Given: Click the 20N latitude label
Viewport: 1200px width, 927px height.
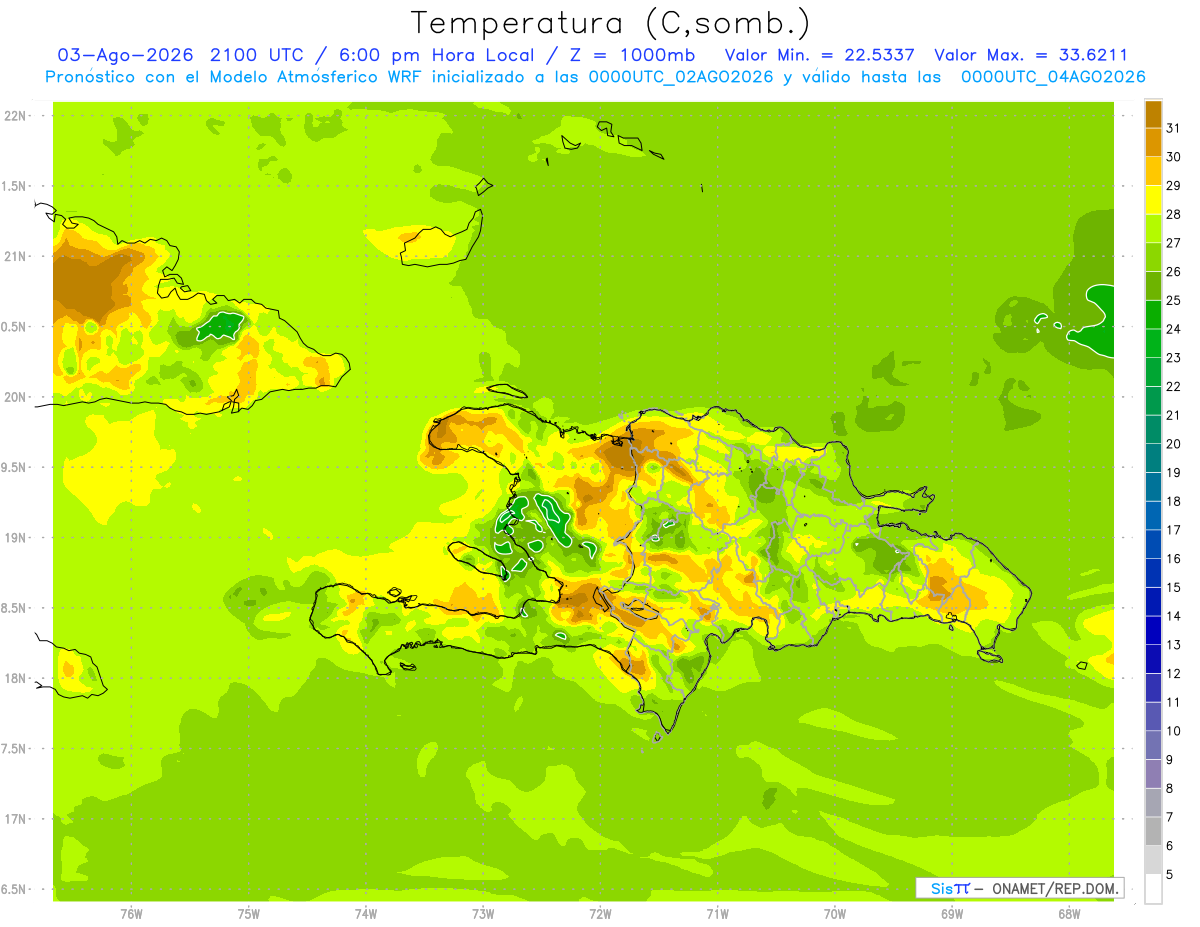Looking at the screenshot, I should point(15,397).
